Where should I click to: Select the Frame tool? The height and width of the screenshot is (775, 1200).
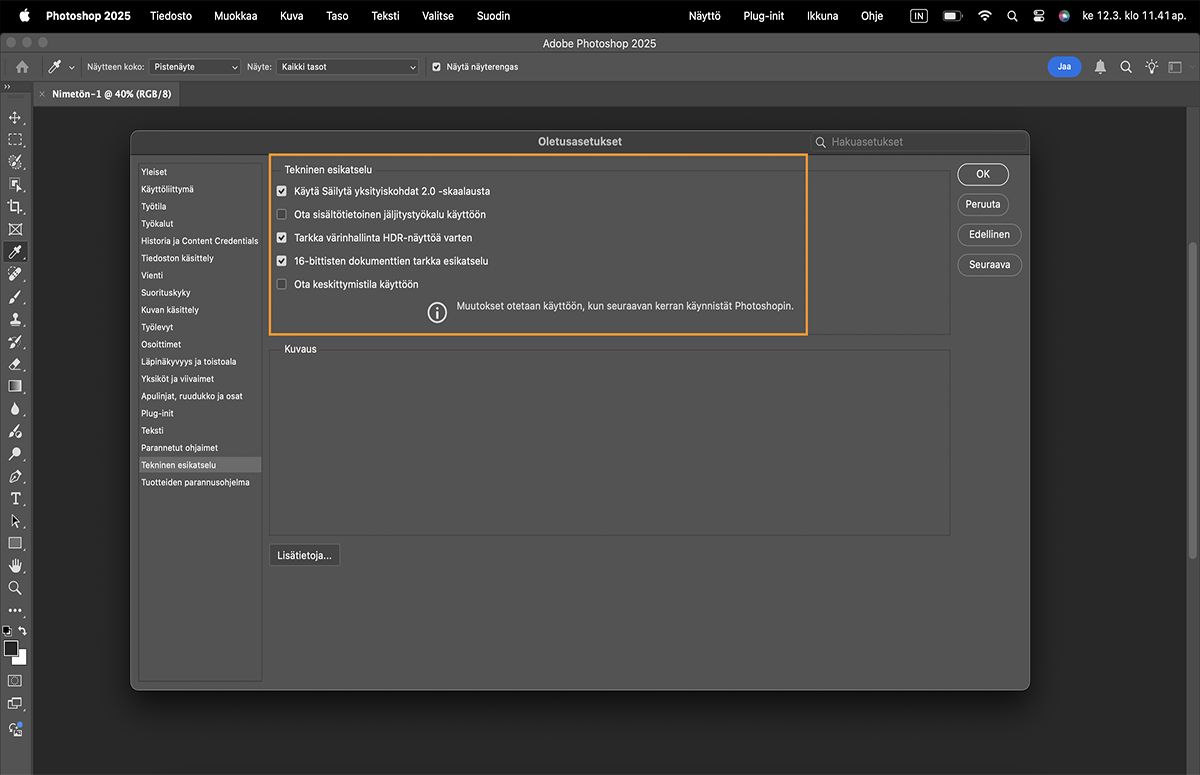(15, 229)
